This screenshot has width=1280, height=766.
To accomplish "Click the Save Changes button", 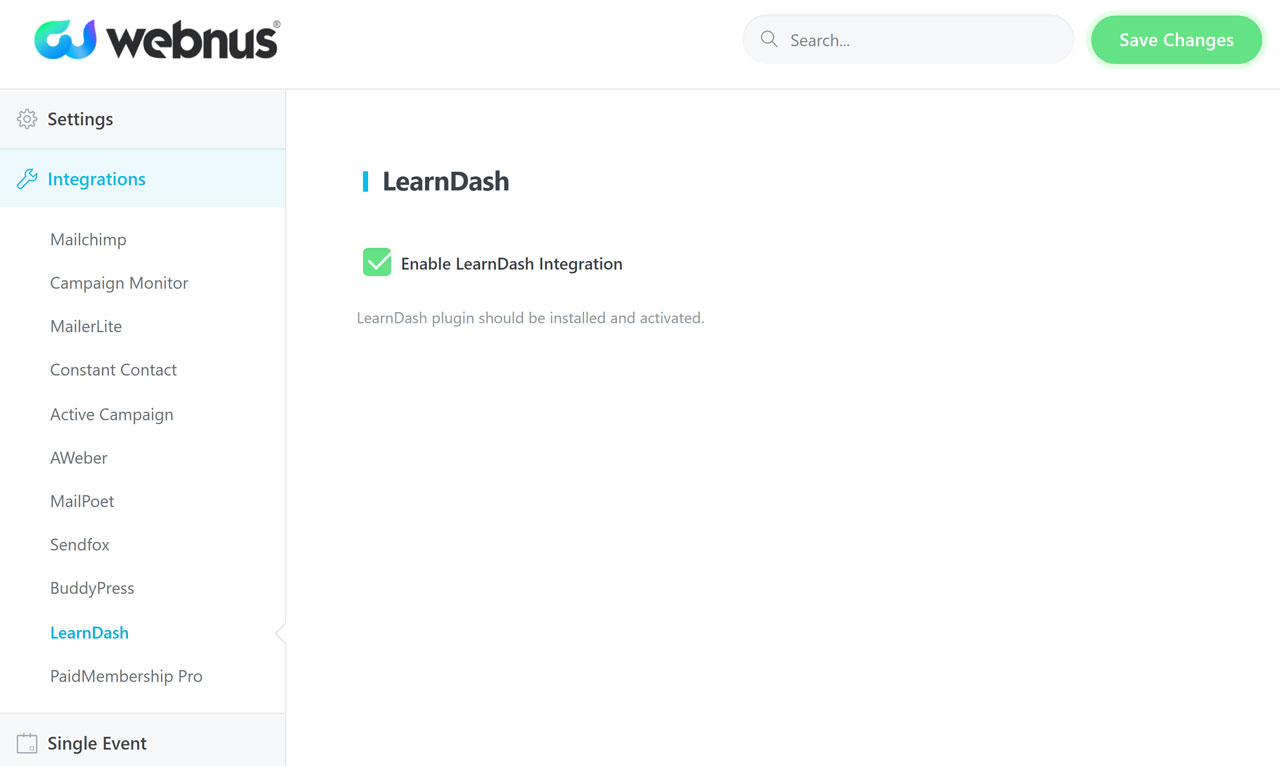I will click(1176, 40).
